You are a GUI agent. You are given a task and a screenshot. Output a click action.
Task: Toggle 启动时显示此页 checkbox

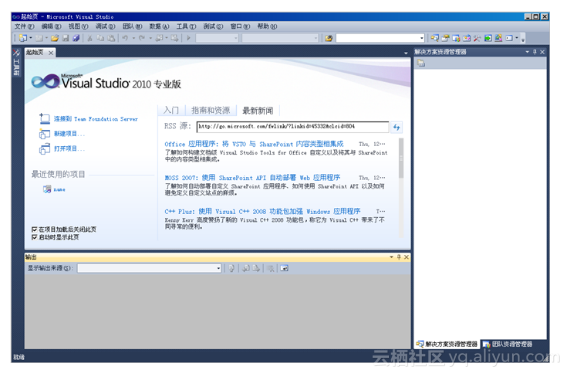(34, 237)
